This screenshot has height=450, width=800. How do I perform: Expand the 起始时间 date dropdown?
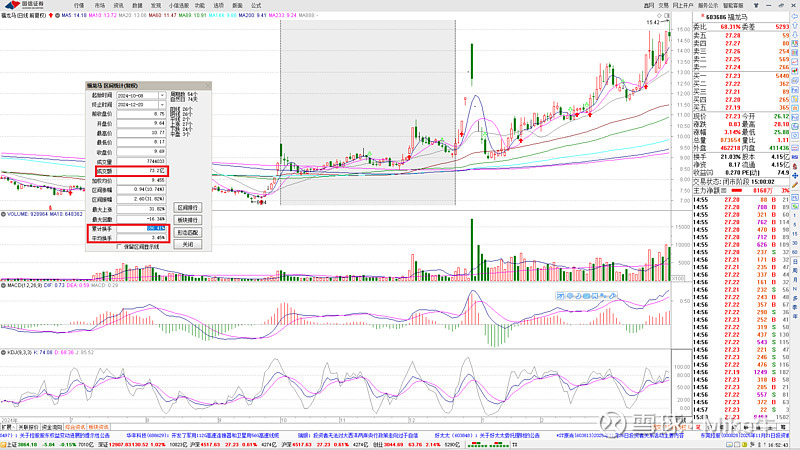163,93
